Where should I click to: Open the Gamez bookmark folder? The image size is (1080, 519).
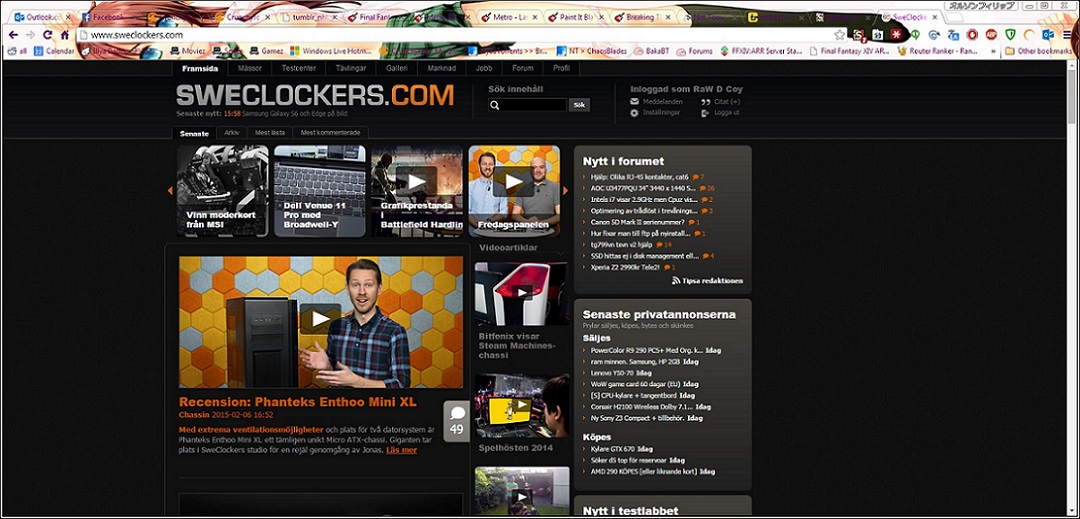(x=267, y=51)
